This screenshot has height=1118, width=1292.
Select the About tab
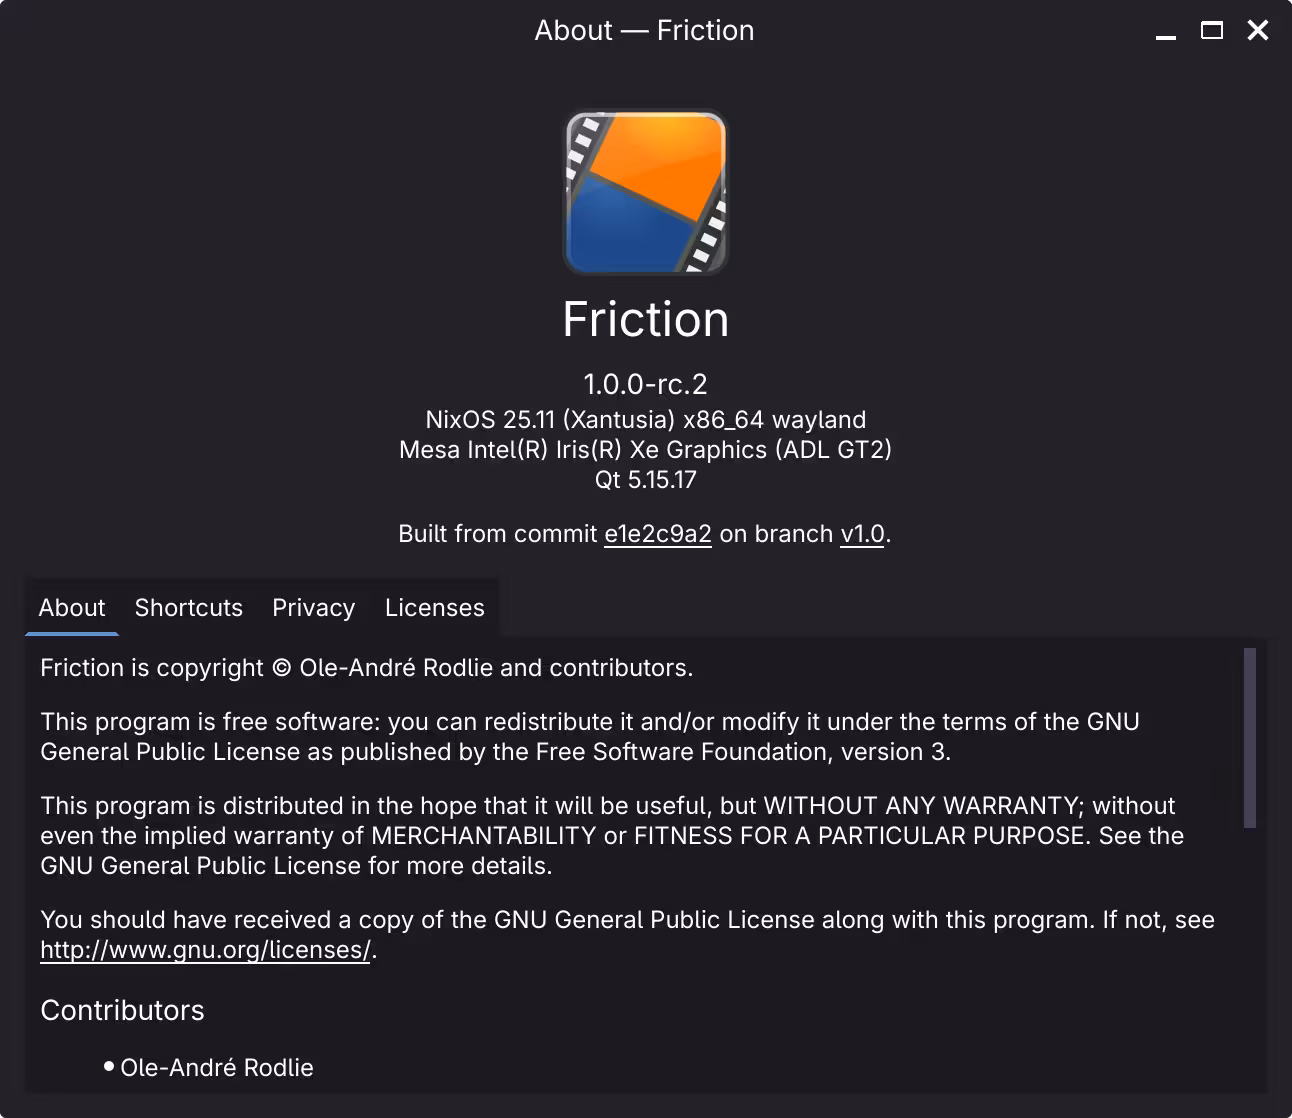tap(71, 607)
